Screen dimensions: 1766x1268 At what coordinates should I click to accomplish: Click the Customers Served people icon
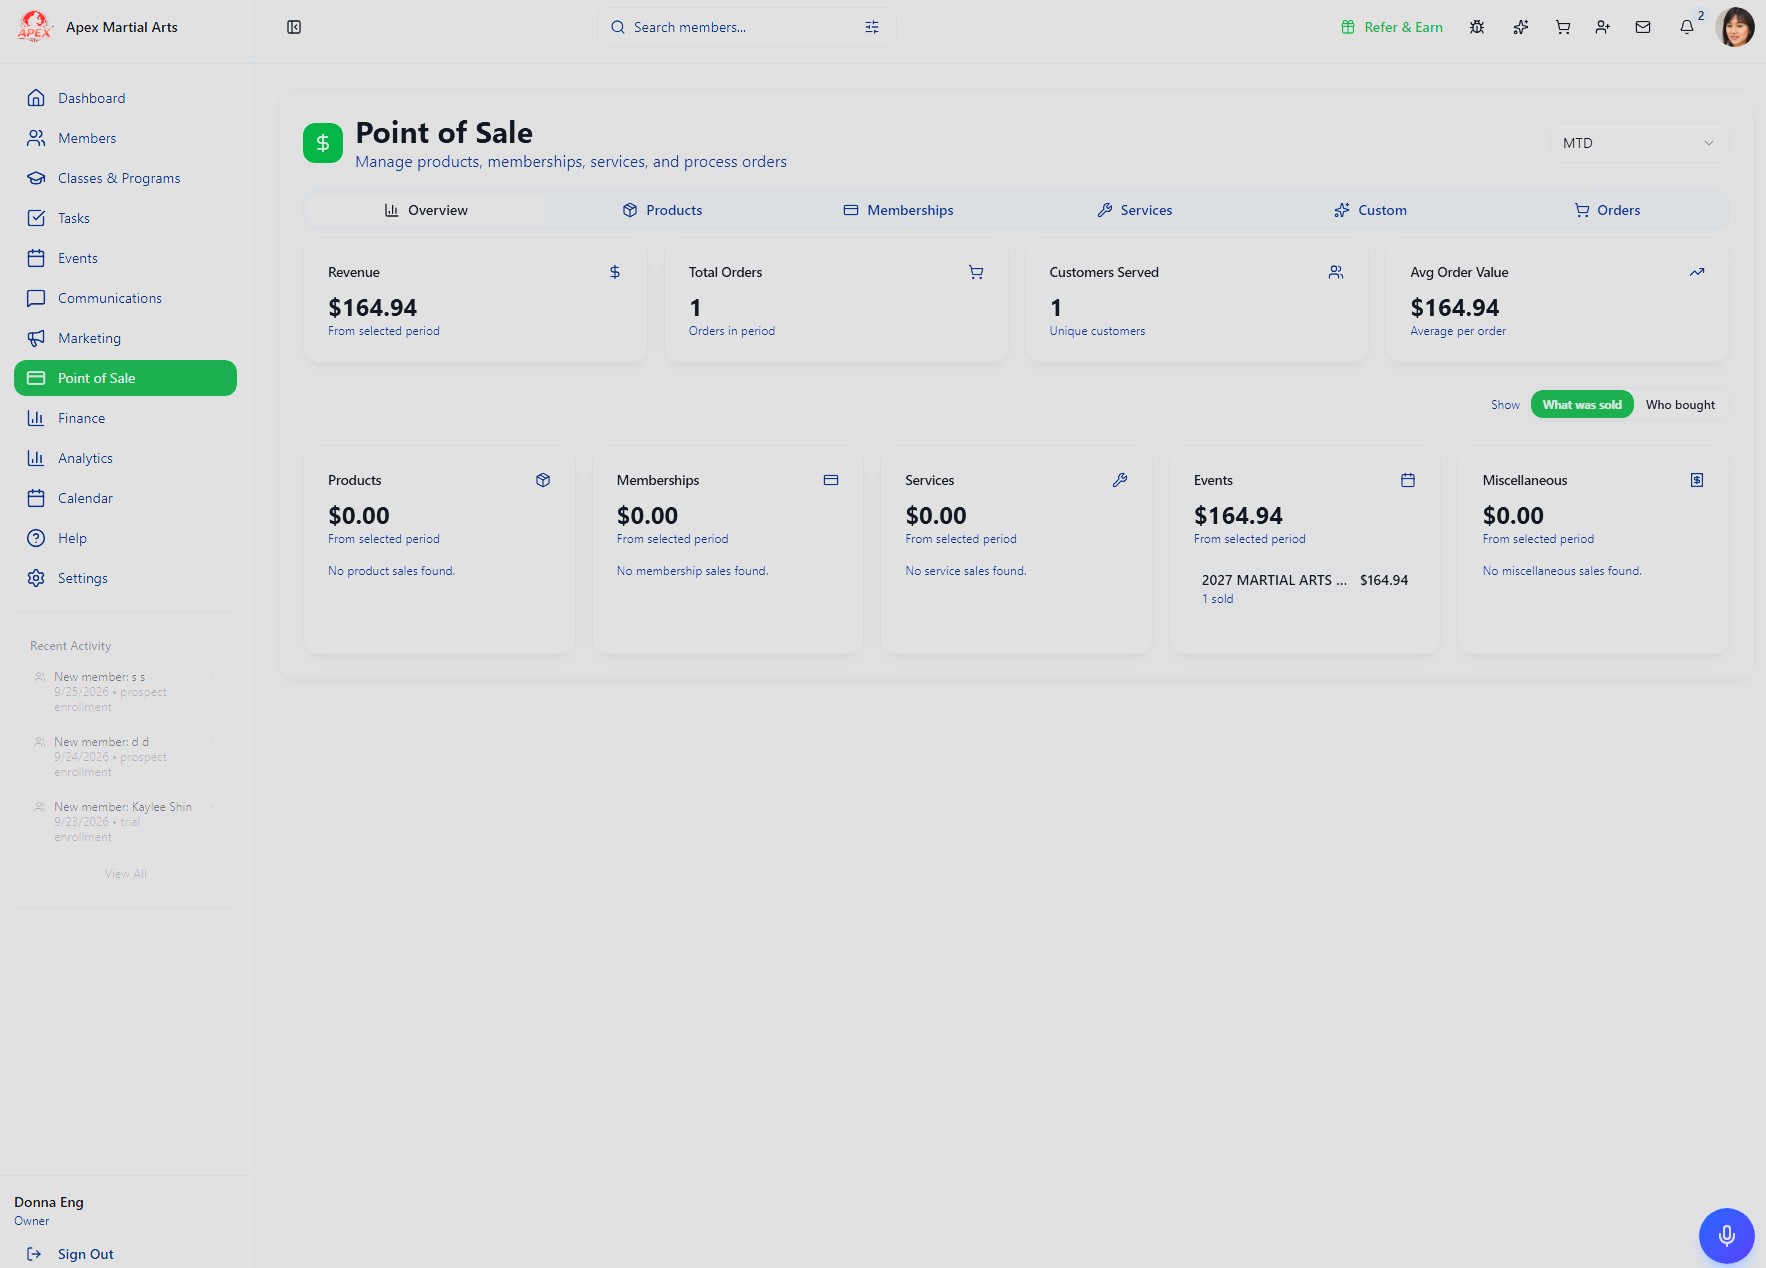pos(1336,272)
